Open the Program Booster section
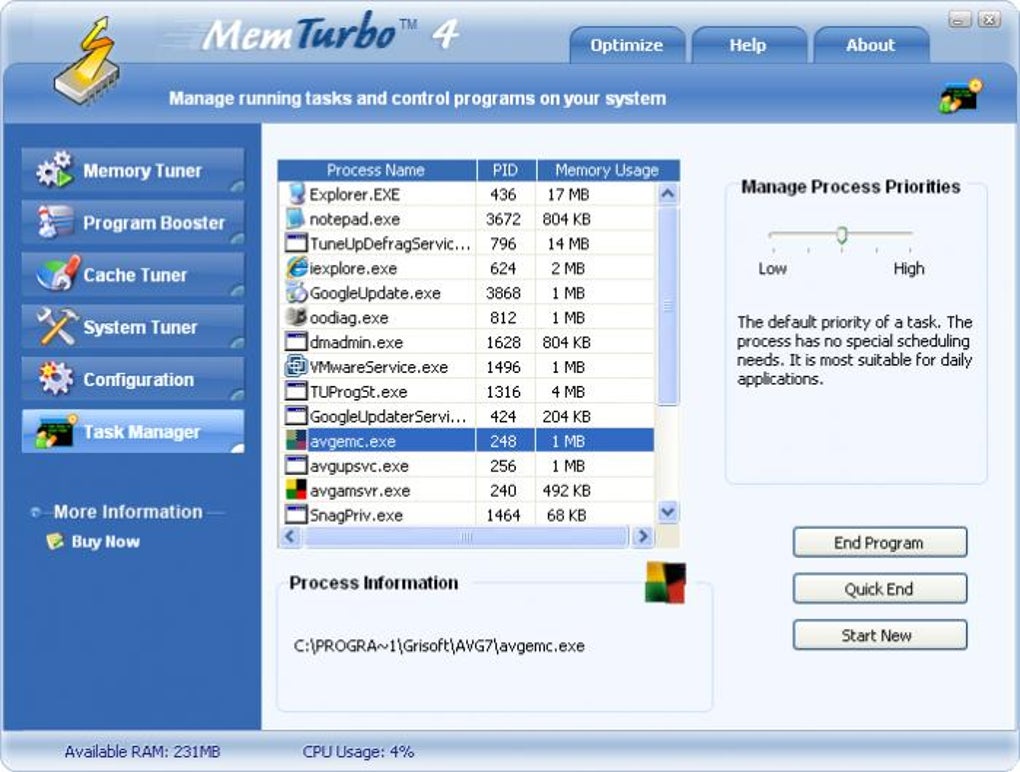 (x=133, y=222)
